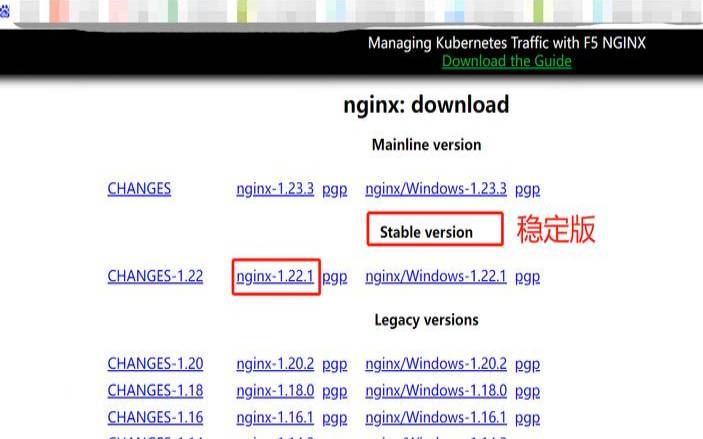The image size is (703, 439).
Task: Download nginx-1.23.3 source
Action: tap(275, 189)
